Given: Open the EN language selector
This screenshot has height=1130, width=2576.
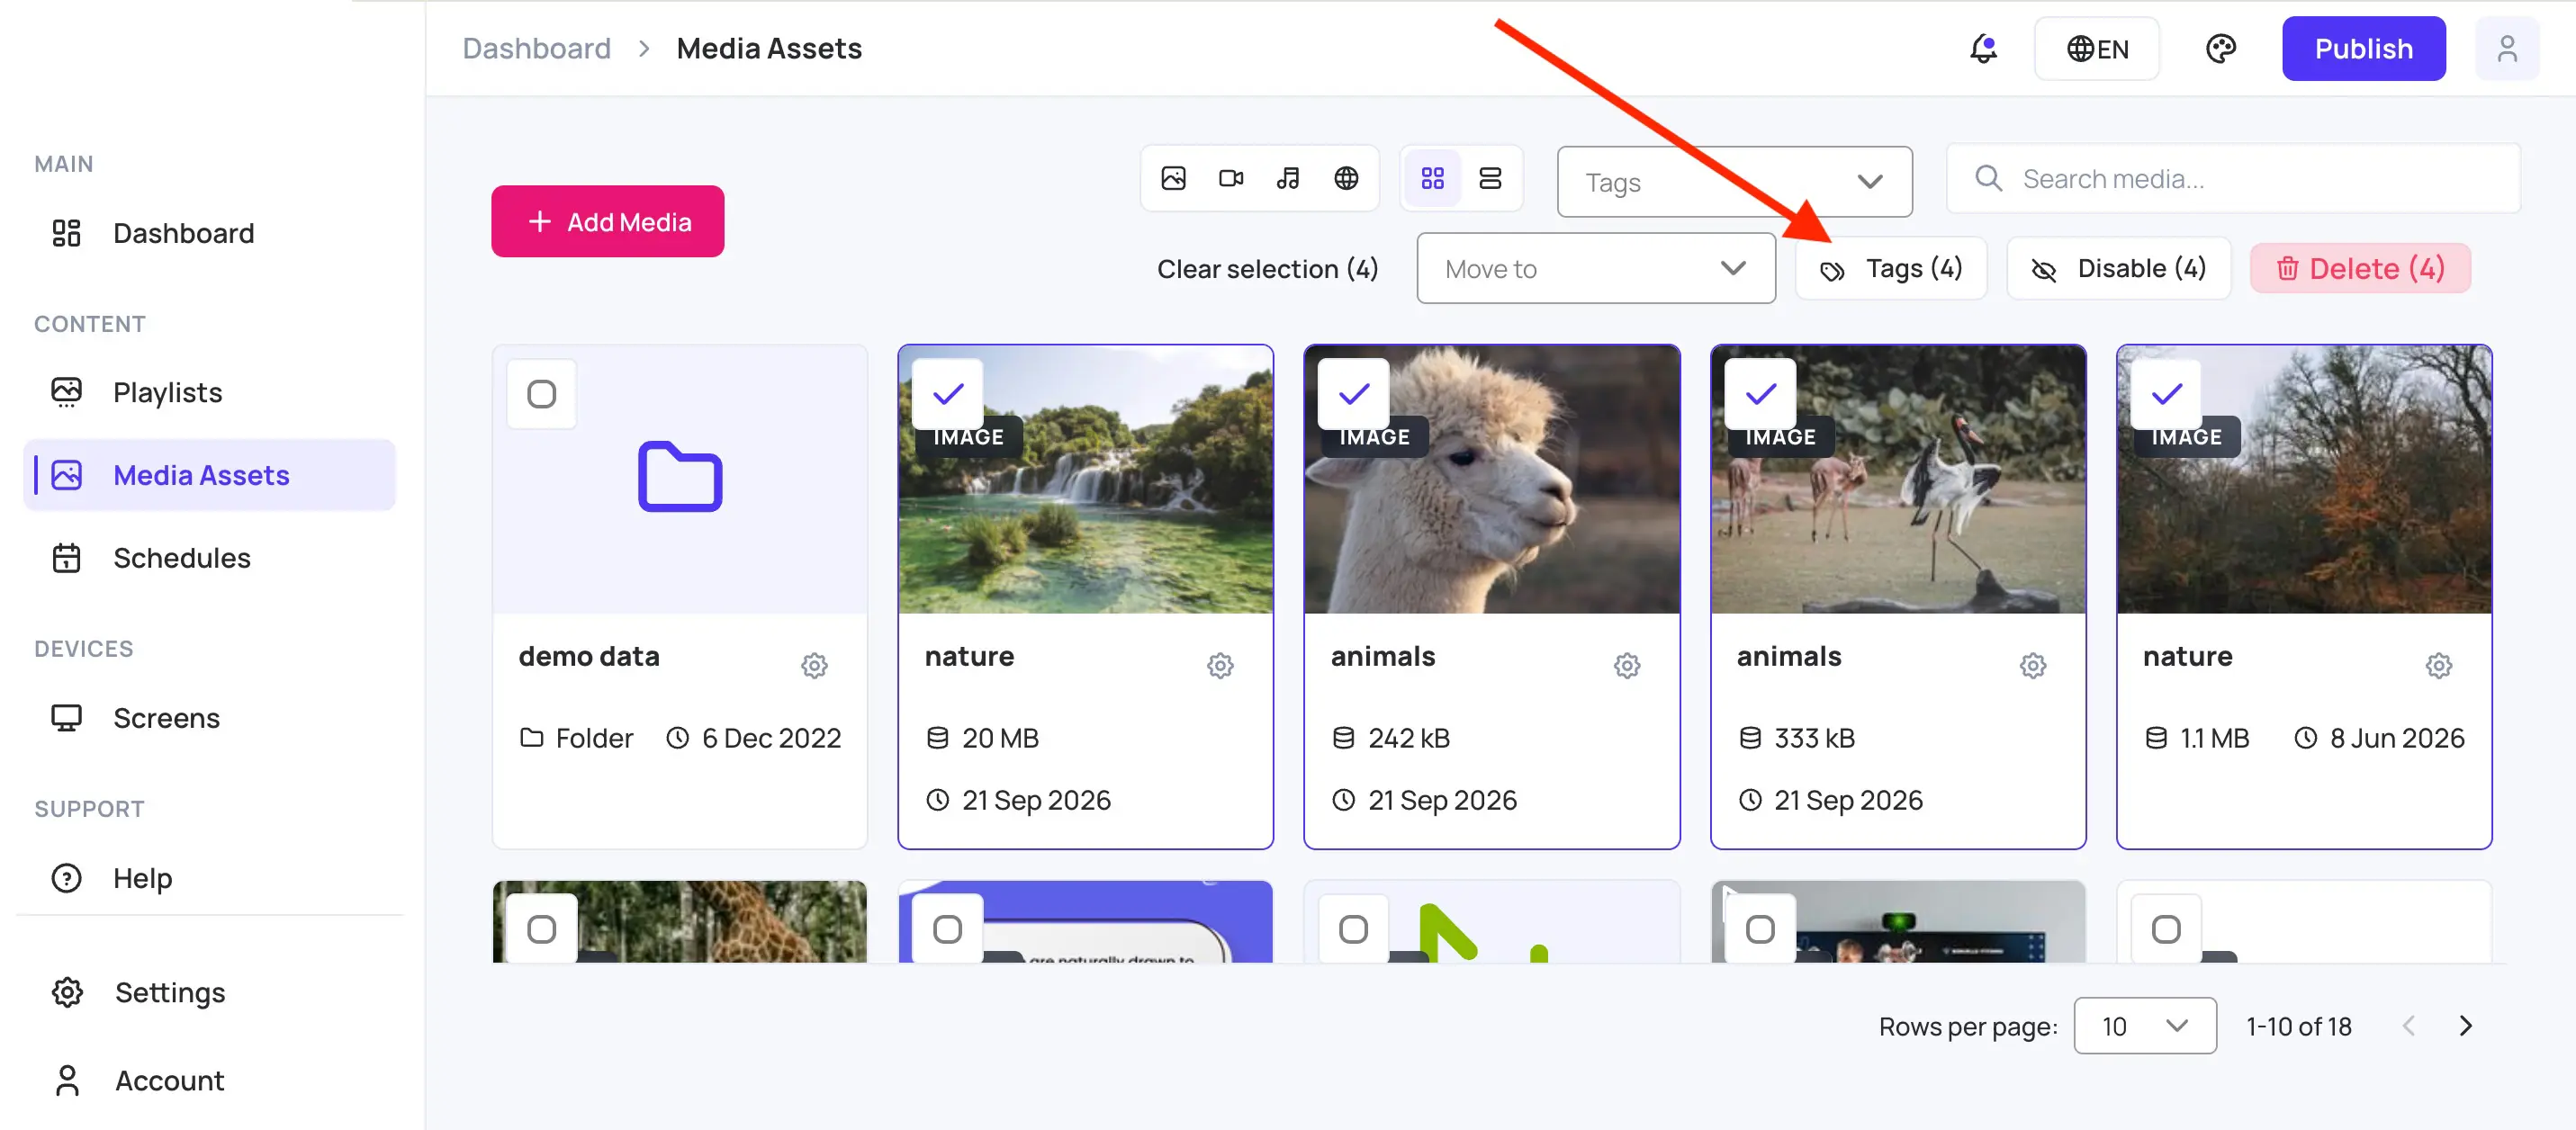Looking at the screenshot, I should [2097, 49].
